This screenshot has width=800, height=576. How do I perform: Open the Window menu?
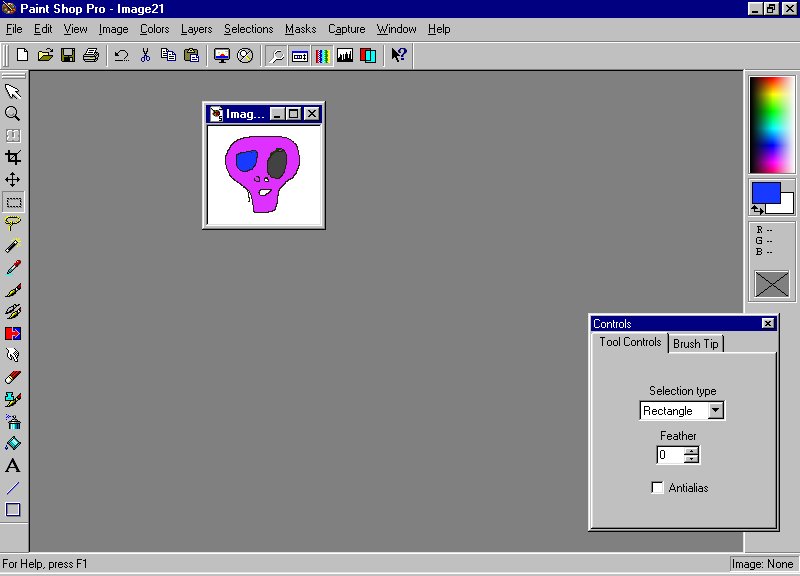pos(396,29)
